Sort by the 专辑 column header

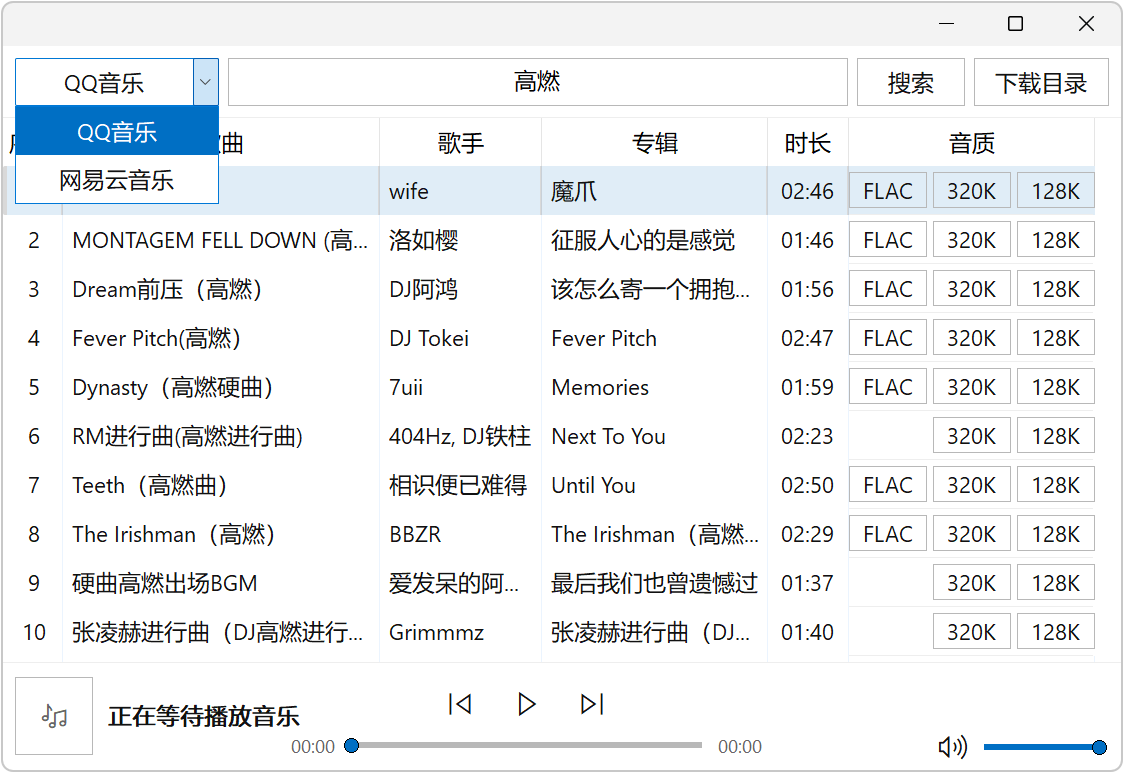pyautogui.click(x=654, y=143)
